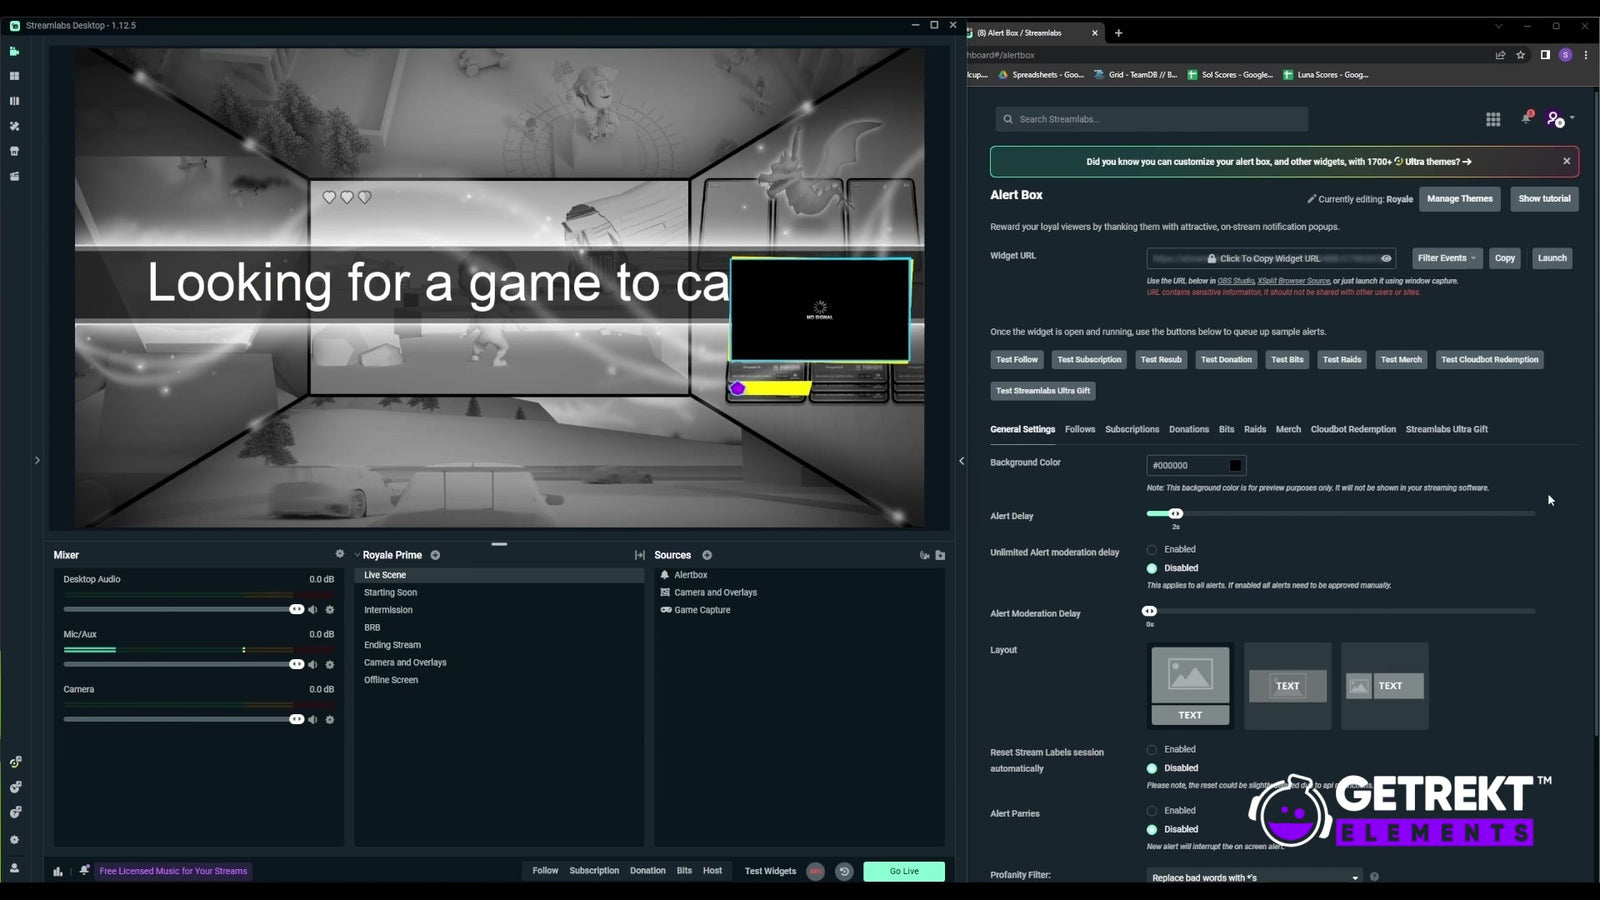
Task: Open the Filter Events dropdown
Action: [1446, 258]
